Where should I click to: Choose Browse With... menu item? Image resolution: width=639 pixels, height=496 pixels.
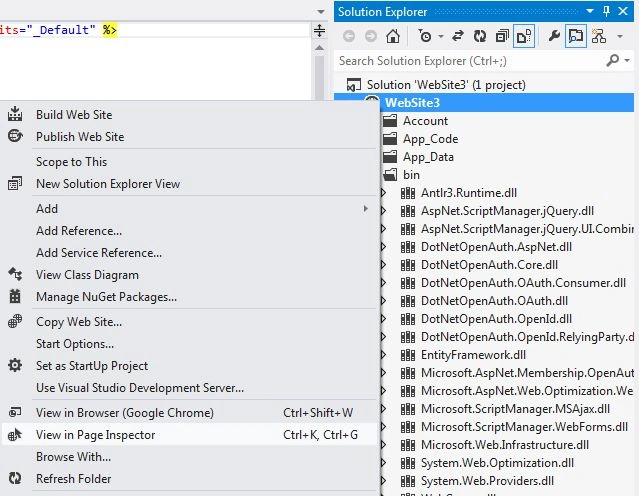point(189,457)
